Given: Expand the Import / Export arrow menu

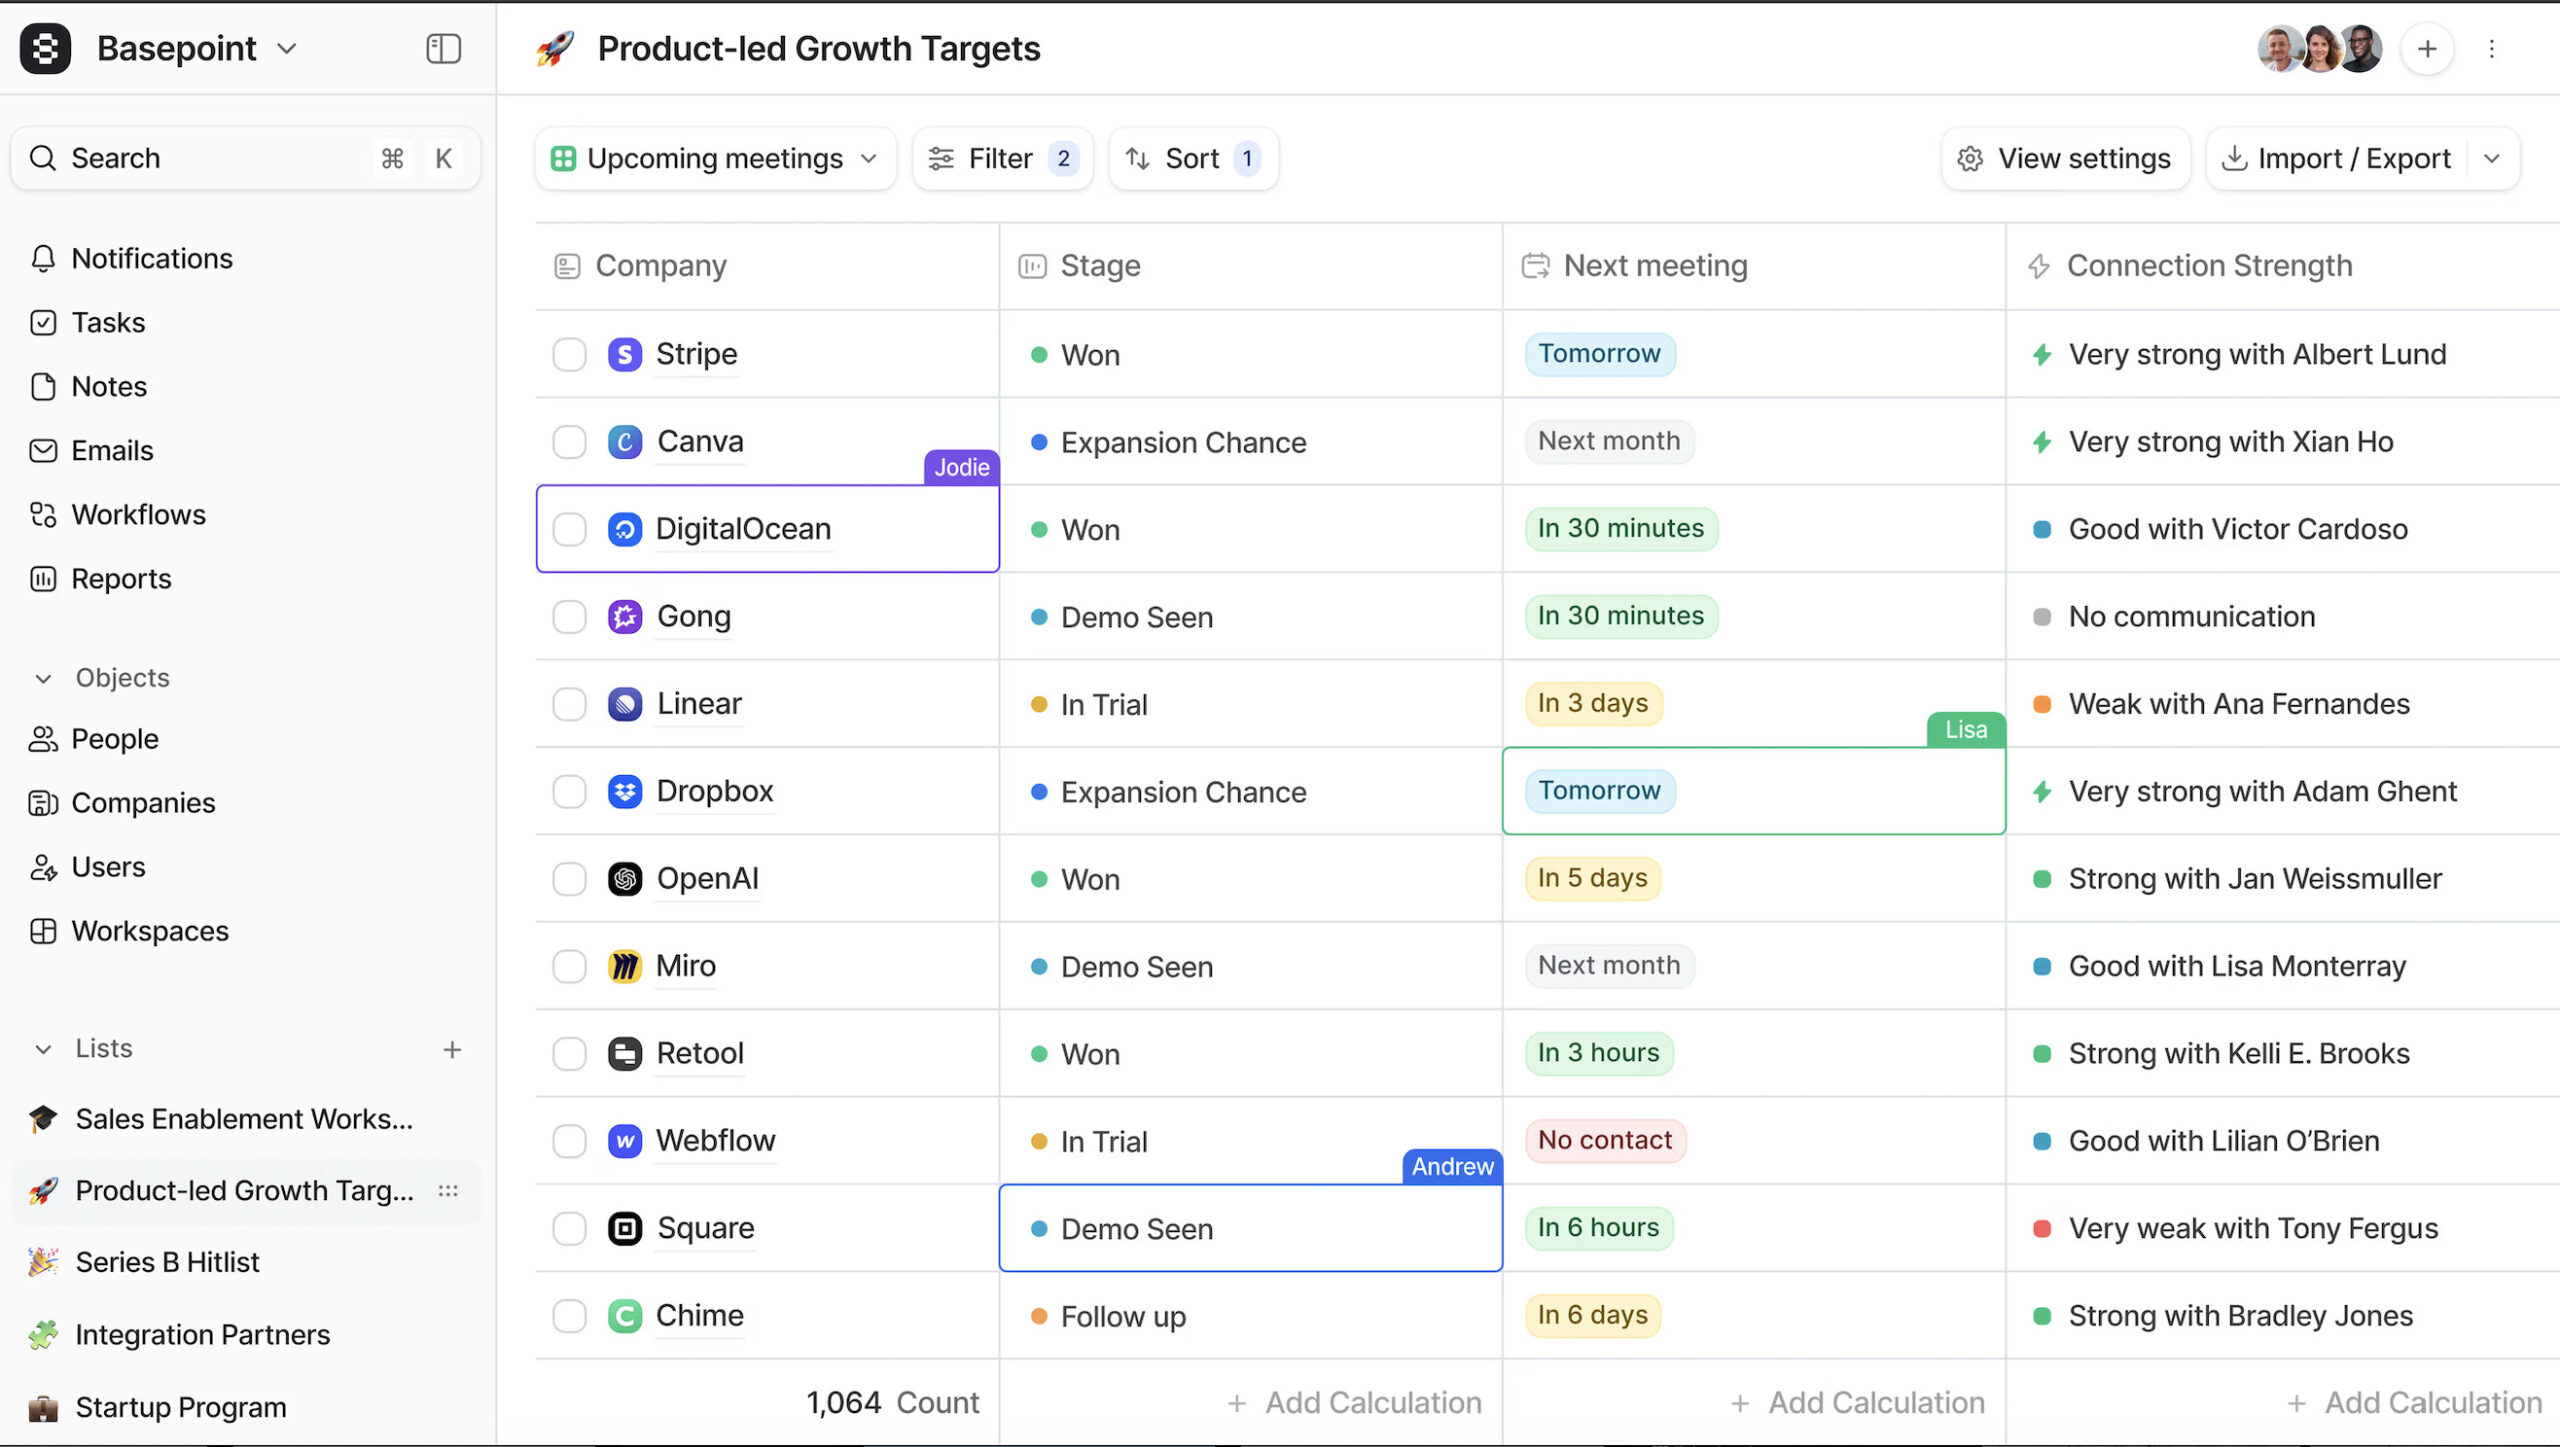Looking at the screenshot, I should coord(2492,158).
